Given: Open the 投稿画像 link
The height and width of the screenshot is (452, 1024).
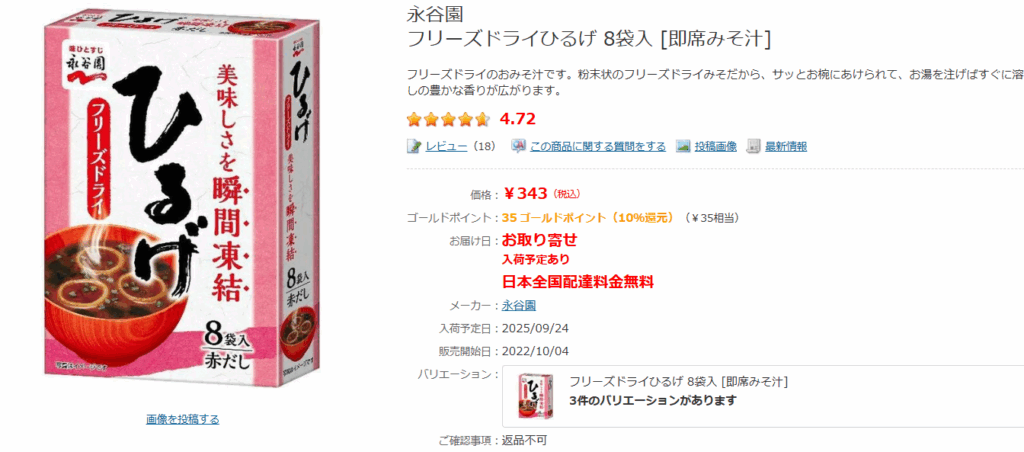Looking at the screenshot, I should click(x=715, y=146).
